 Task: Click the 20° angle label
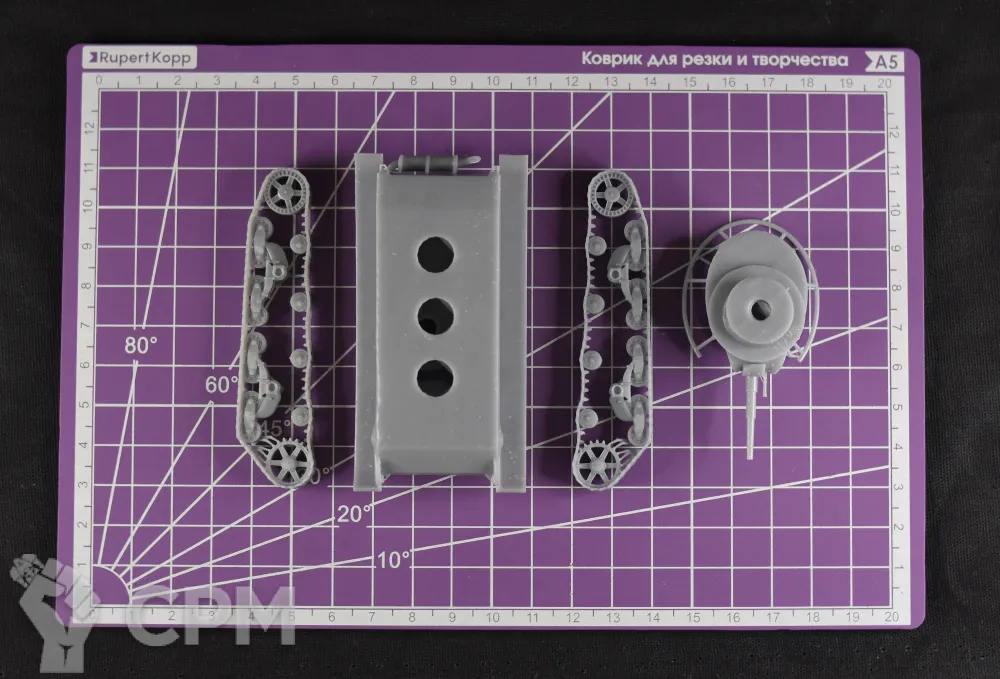click(353, 513)
